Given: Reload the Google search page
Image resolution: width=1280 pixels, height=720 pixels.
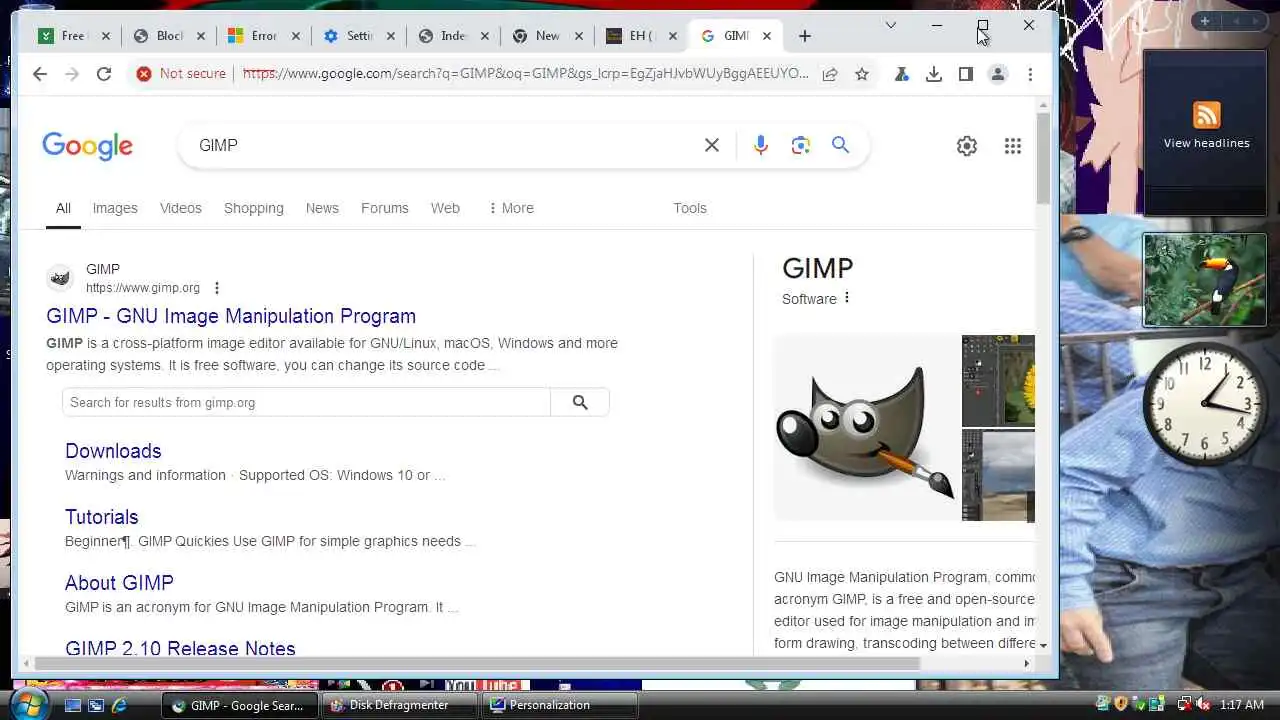Looking at the screenshot, I should 104,74.
